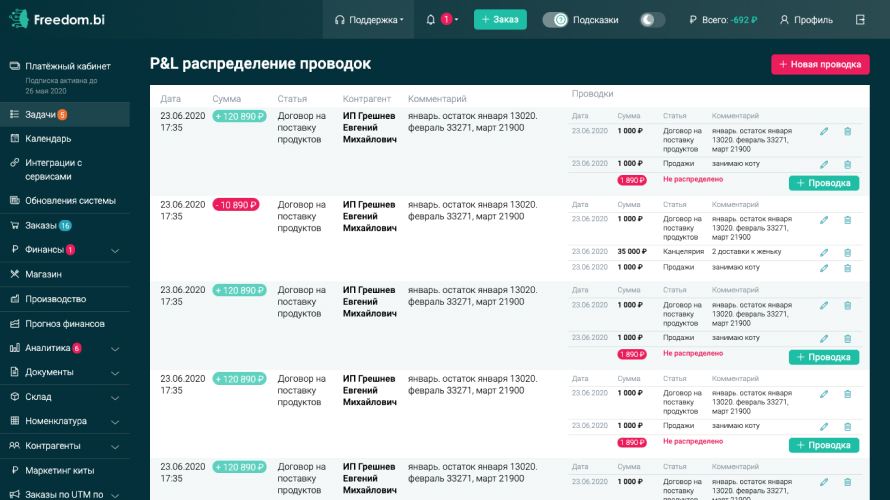
Task: Open the Поддержка dropdown
Action: click(369, 20)
